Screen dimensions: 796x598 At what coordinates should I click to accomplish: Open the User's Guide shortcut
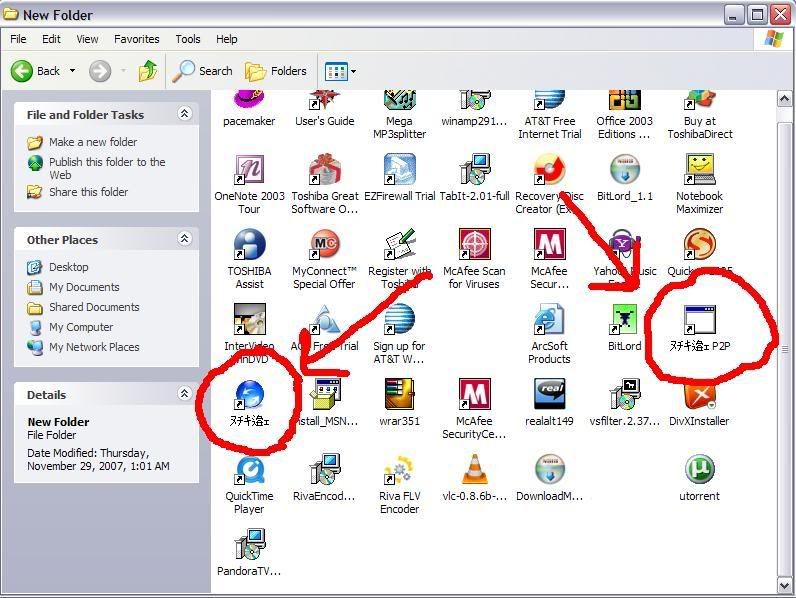tap(324, 99)
